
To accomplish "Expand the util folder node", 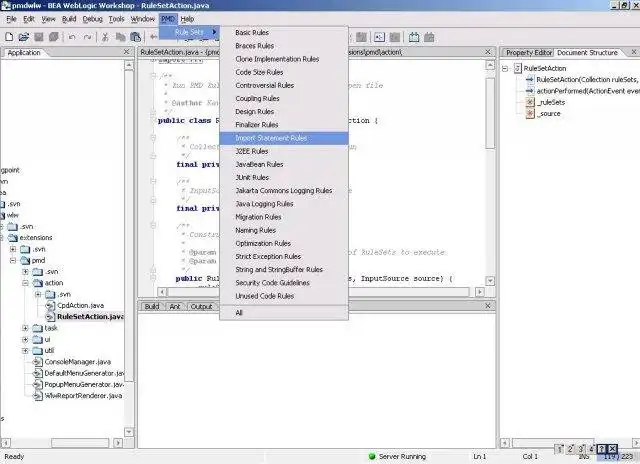I will pyautogui.click(x=25, y=351).
